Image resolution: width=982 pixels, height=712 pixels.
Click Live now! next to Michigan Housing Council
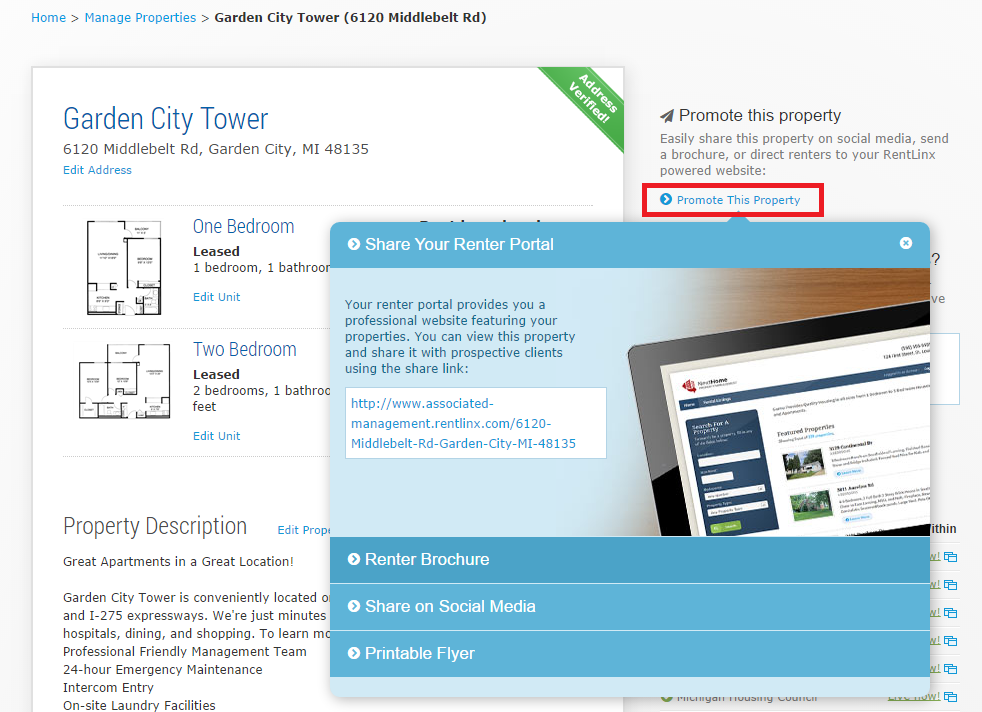tap(915, 696)
